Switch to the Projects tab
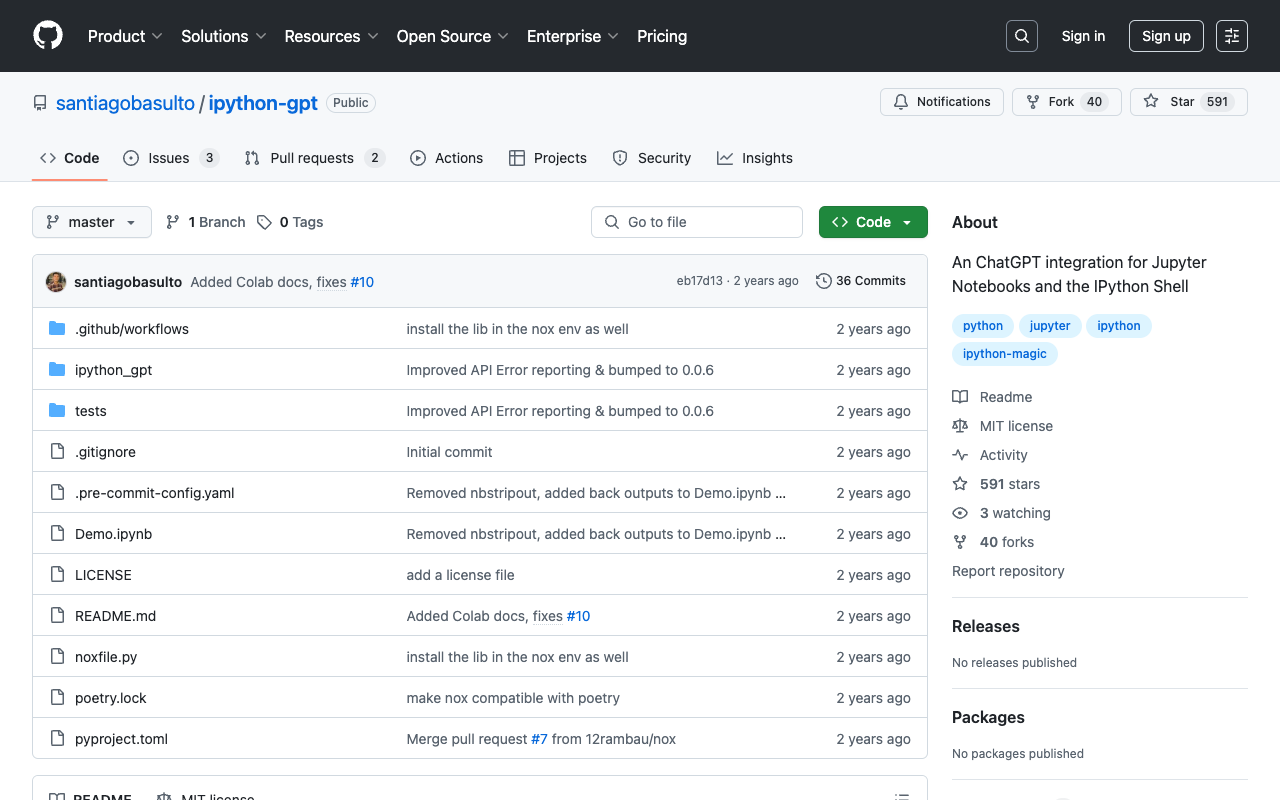Screen dimensions: 1280x800 548,158
